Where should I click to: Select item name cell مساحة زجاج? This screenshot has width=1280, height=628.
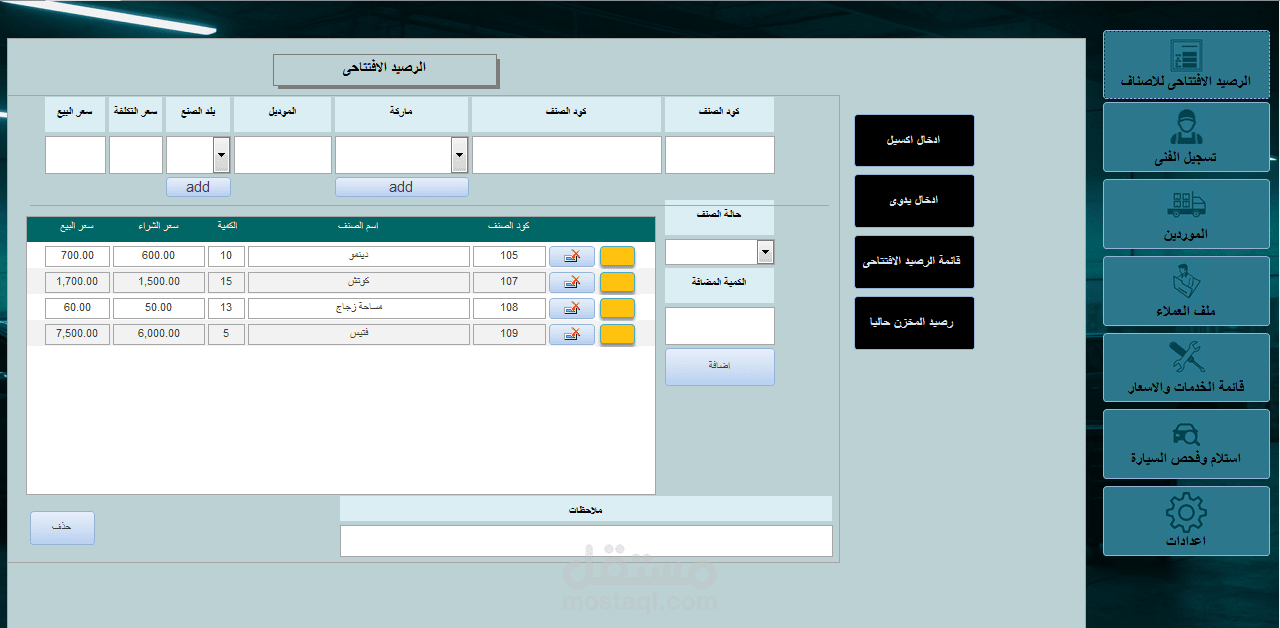359,308
